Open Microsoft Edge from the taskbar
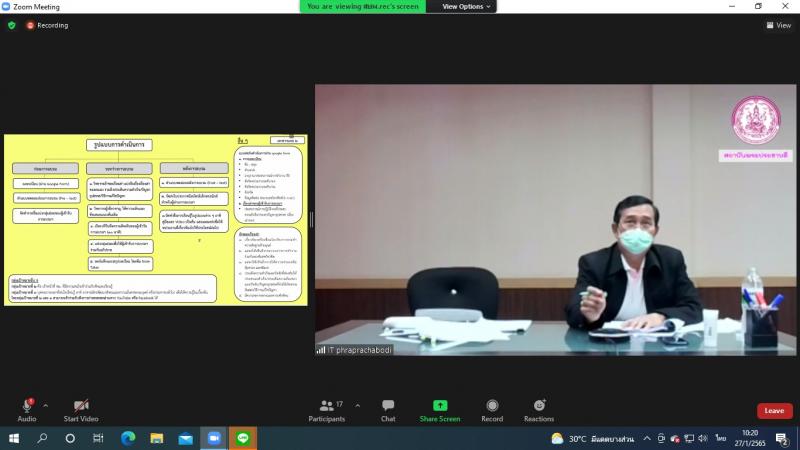The width and height of the screenshot is (800, 450). (x=128, y=438)
